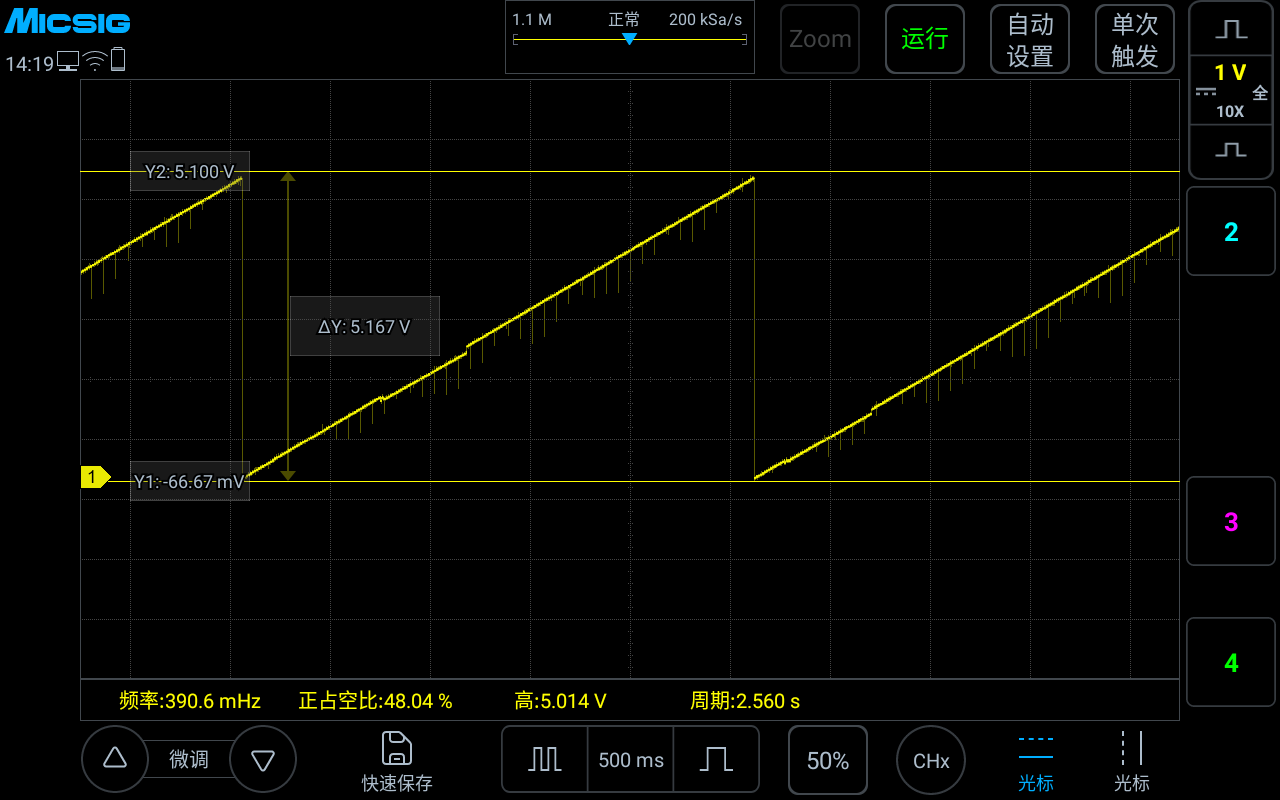Screen dimensions: 1280x800
Task: Open the CHx channel selector
Action: click(x=930, y=760)
